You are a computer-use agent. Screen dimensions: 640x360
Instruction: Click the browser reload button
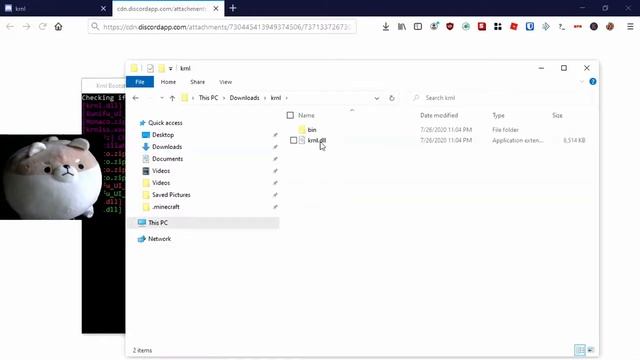point(42,27)
